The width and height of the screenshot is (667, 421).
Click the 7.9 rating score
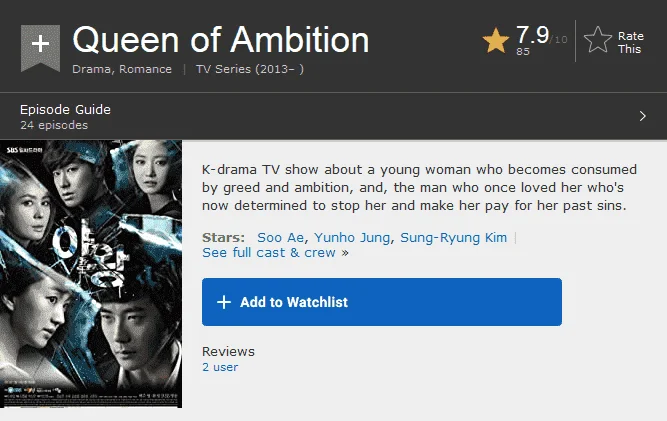coord(533,35)
